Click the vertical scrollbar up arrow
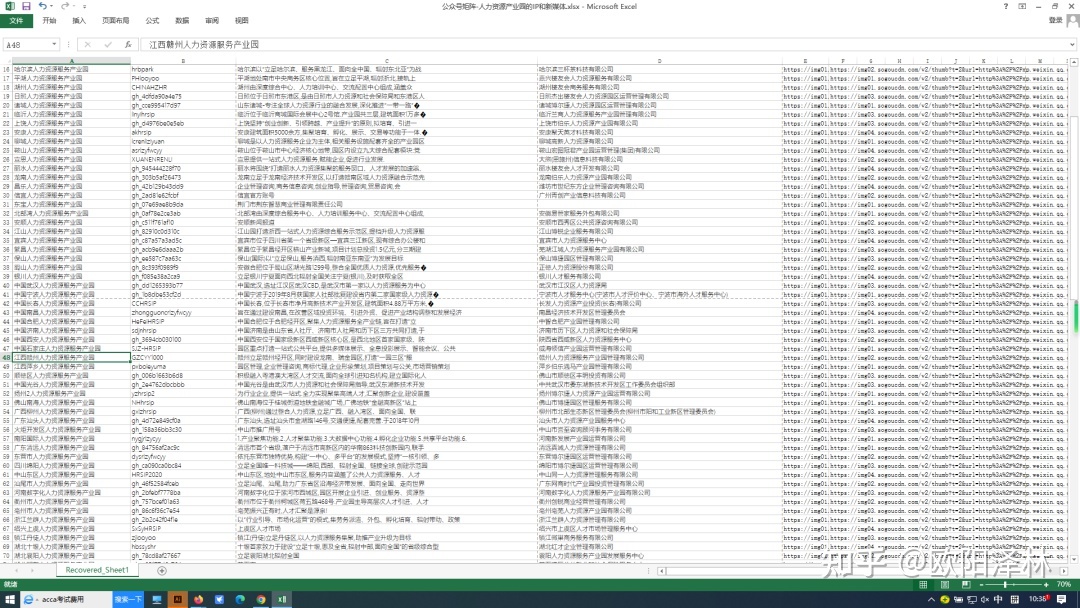Image resolution: width=1080 pixels, height=608 pixels. click(1074, 62)
